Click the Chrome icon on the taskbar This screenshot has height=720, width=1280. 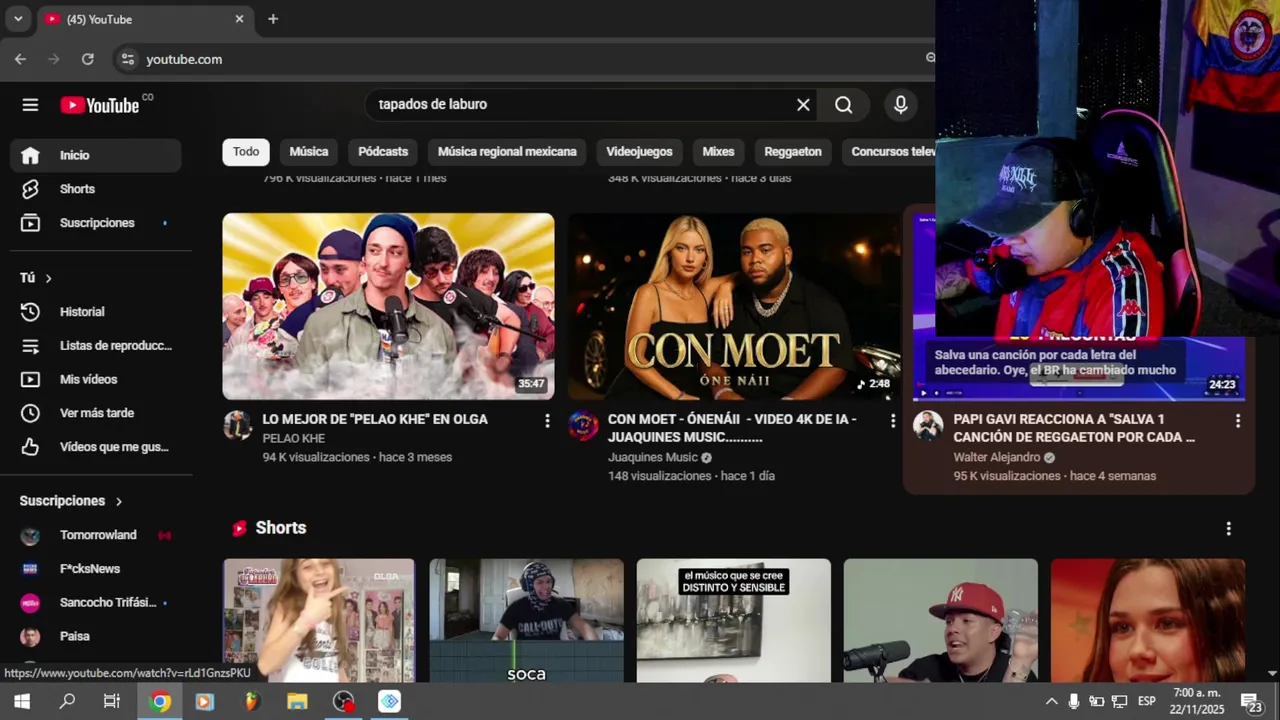tap(160, 701)
